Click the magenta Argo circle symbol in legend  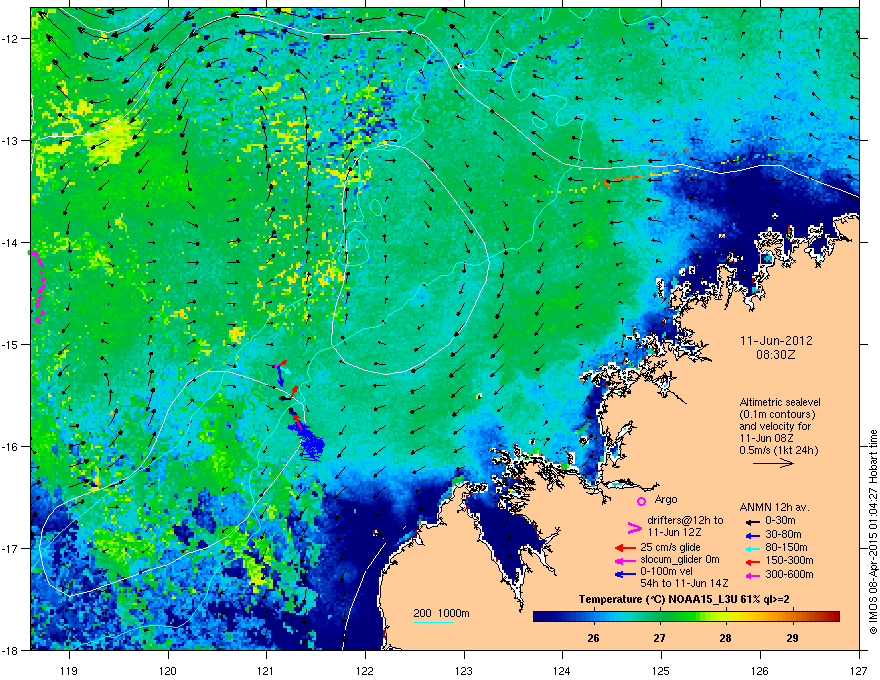click(641, 501)
